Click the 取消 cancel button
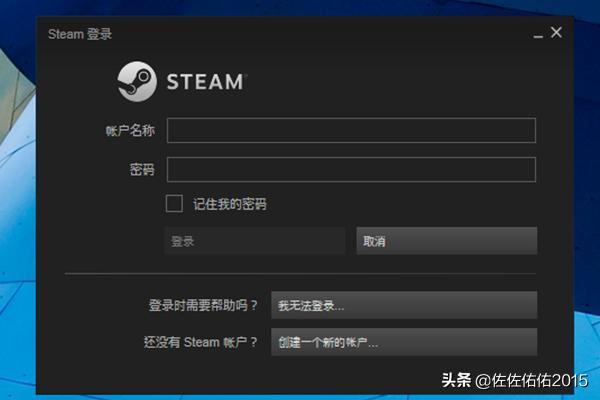The width and height of the screenshot is (600, 400). [x=447, y=241]
